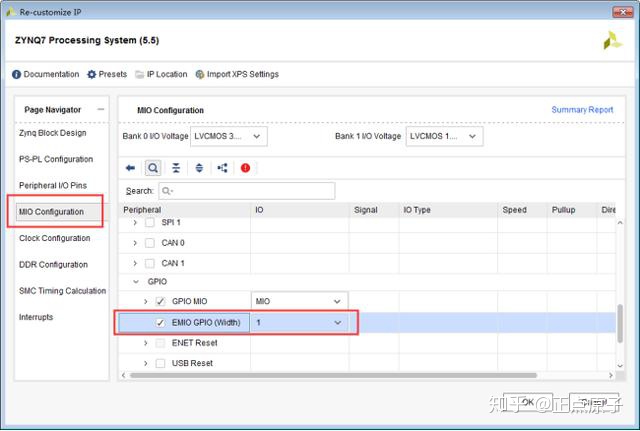Collapse the GPIO tree group
The height and width of the screenshot is (431, 640).
tap(136, 282)
